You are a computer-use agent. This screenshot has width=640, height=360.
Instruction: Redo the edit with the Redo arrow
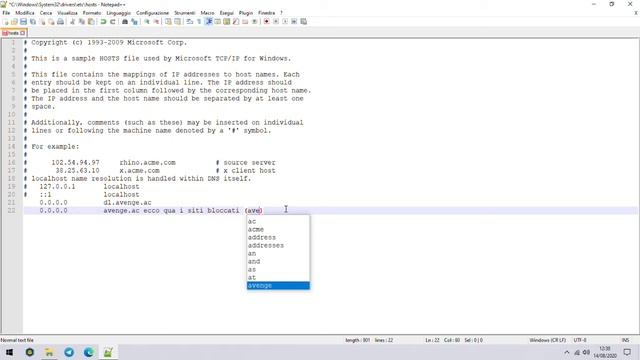tap(113, 22)
